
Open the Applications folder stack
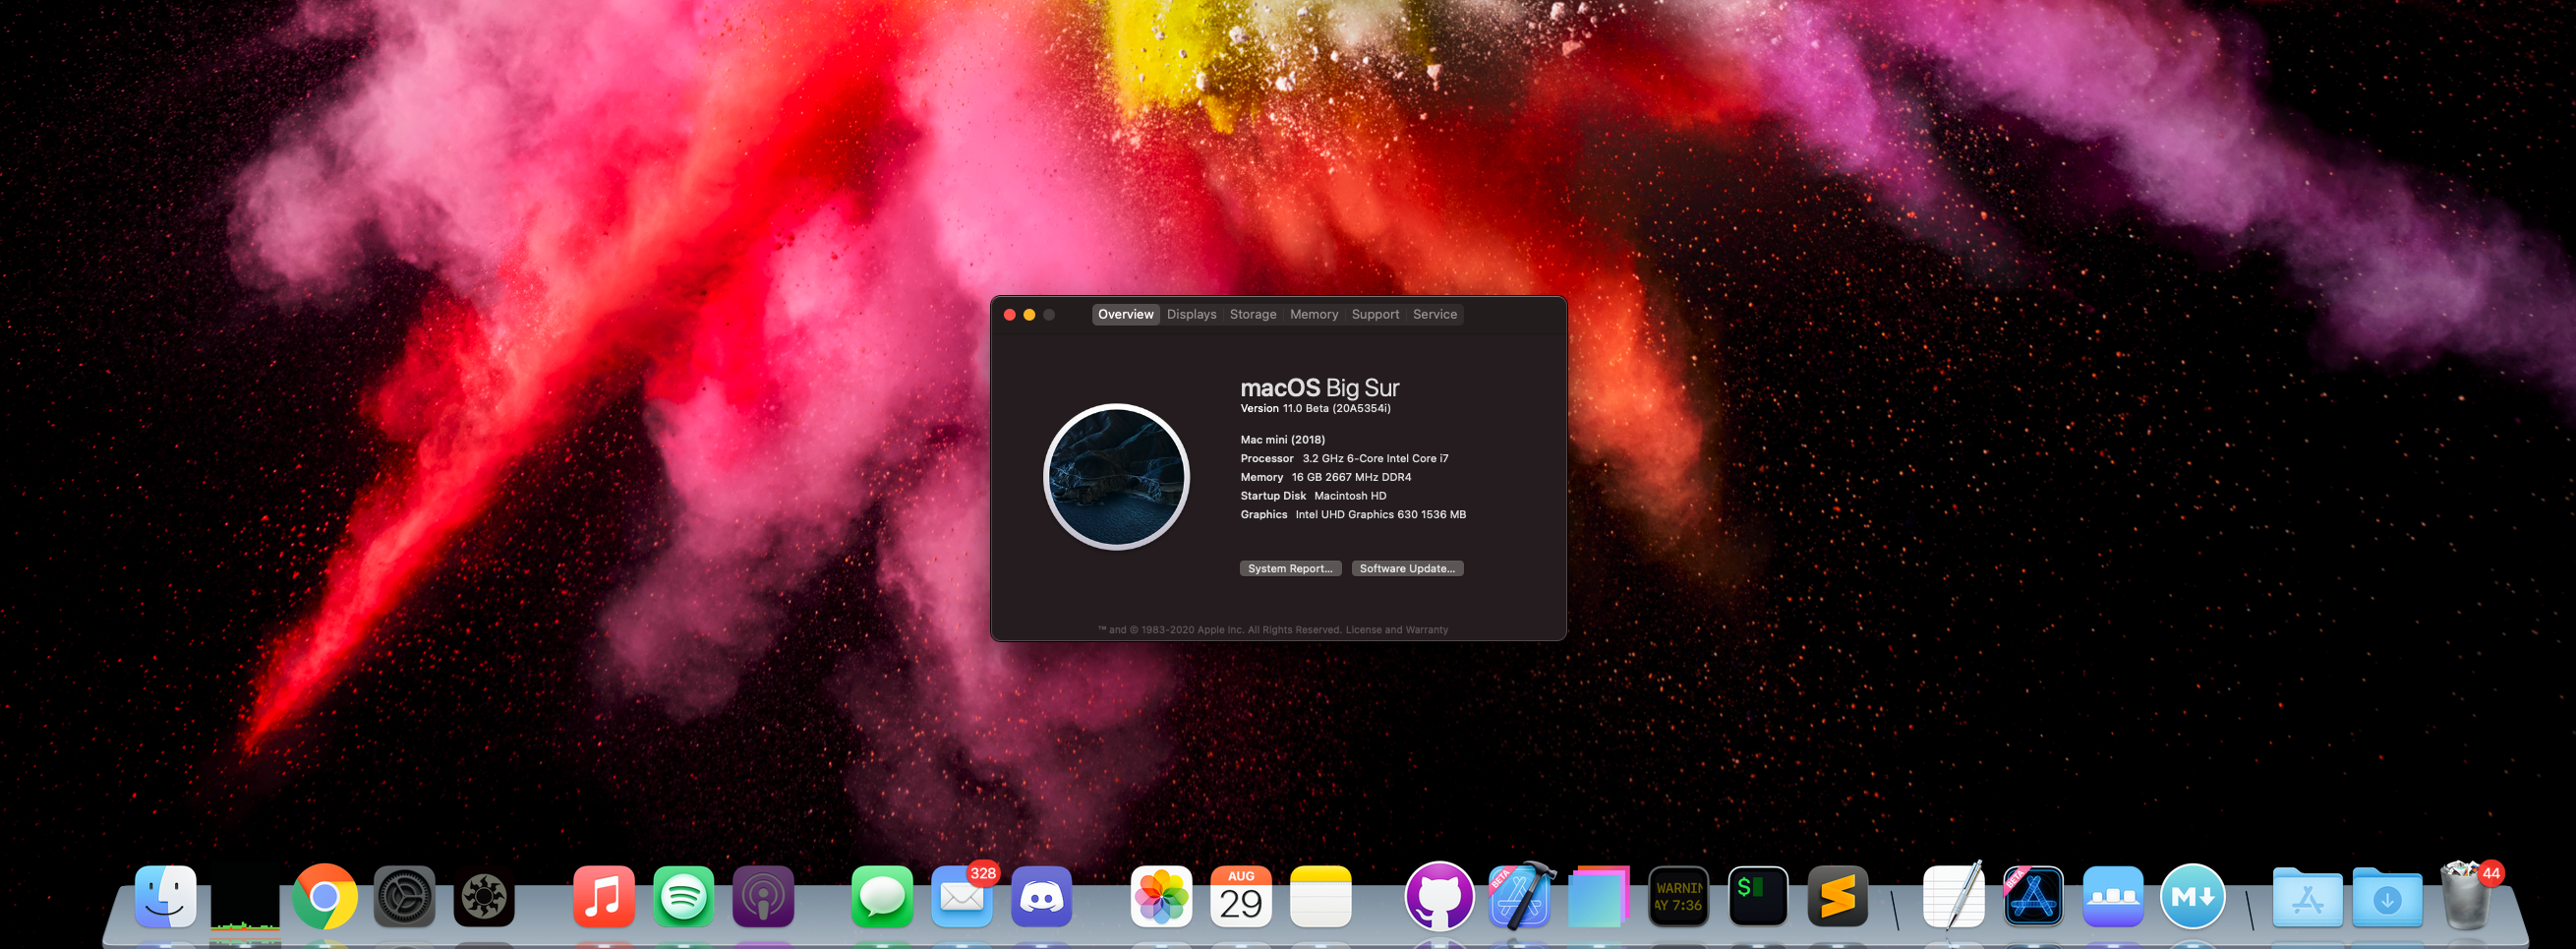point(2308,897)
